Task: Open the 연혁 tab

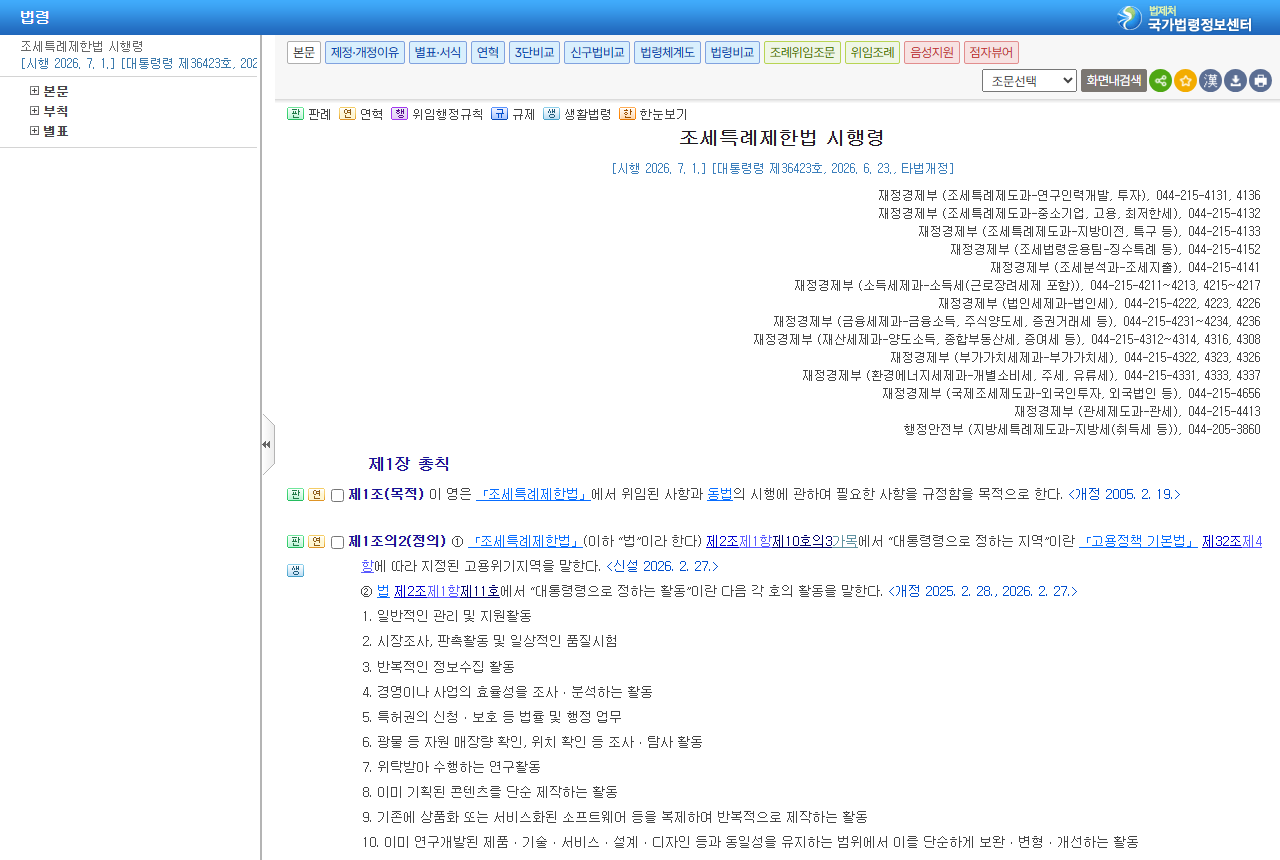Action: [488, 52]
